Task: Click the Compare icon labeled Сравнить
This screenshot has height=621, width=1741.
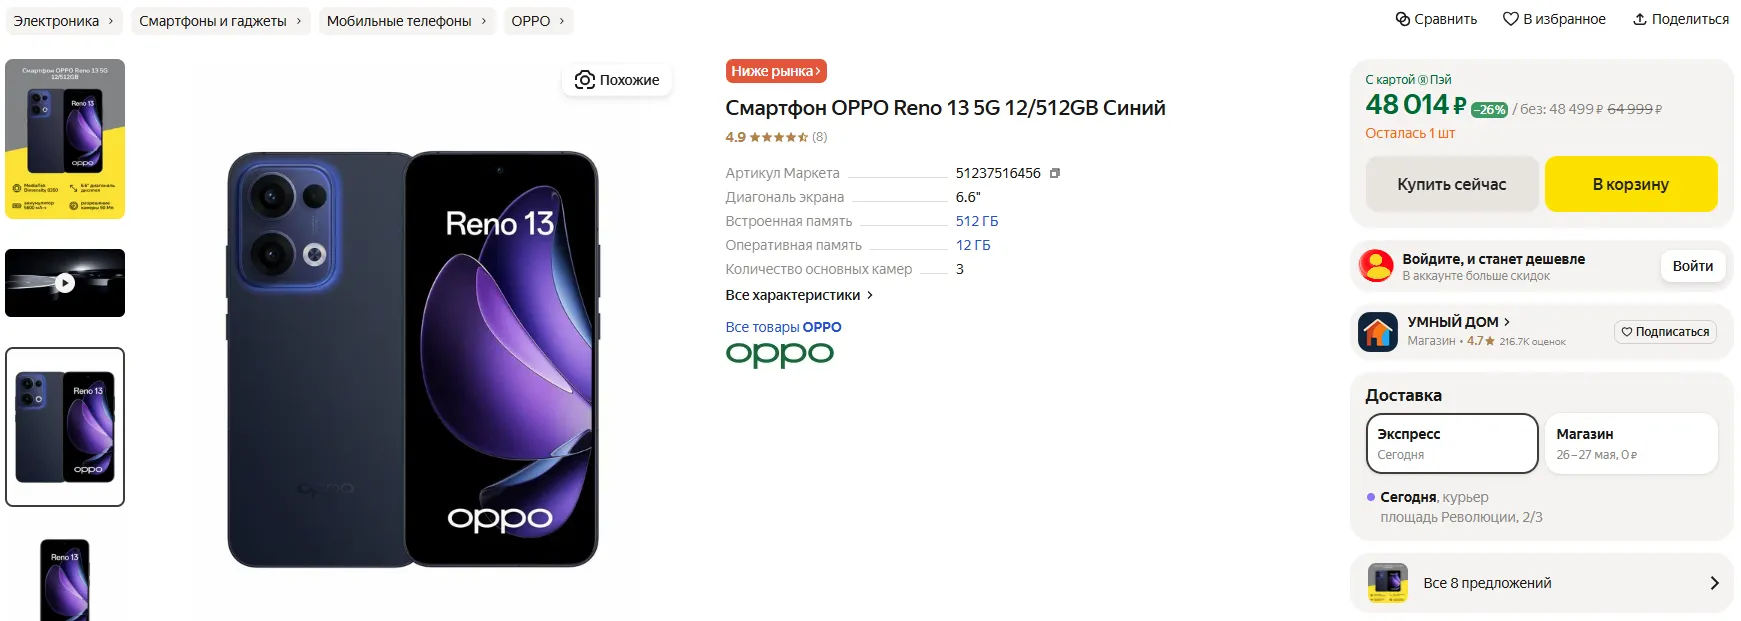Action: pyautogui.click(x=1403, y=19)
